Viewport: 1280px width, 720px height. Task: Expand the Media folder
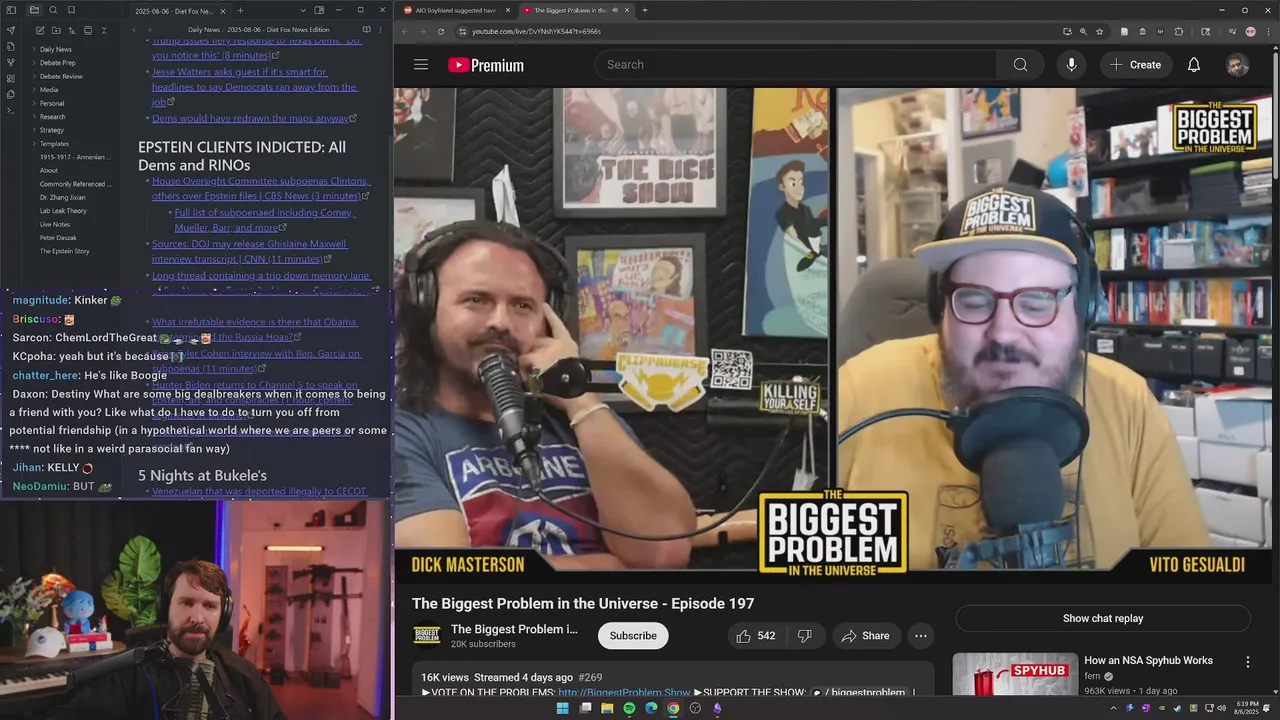tap(49, 90)
